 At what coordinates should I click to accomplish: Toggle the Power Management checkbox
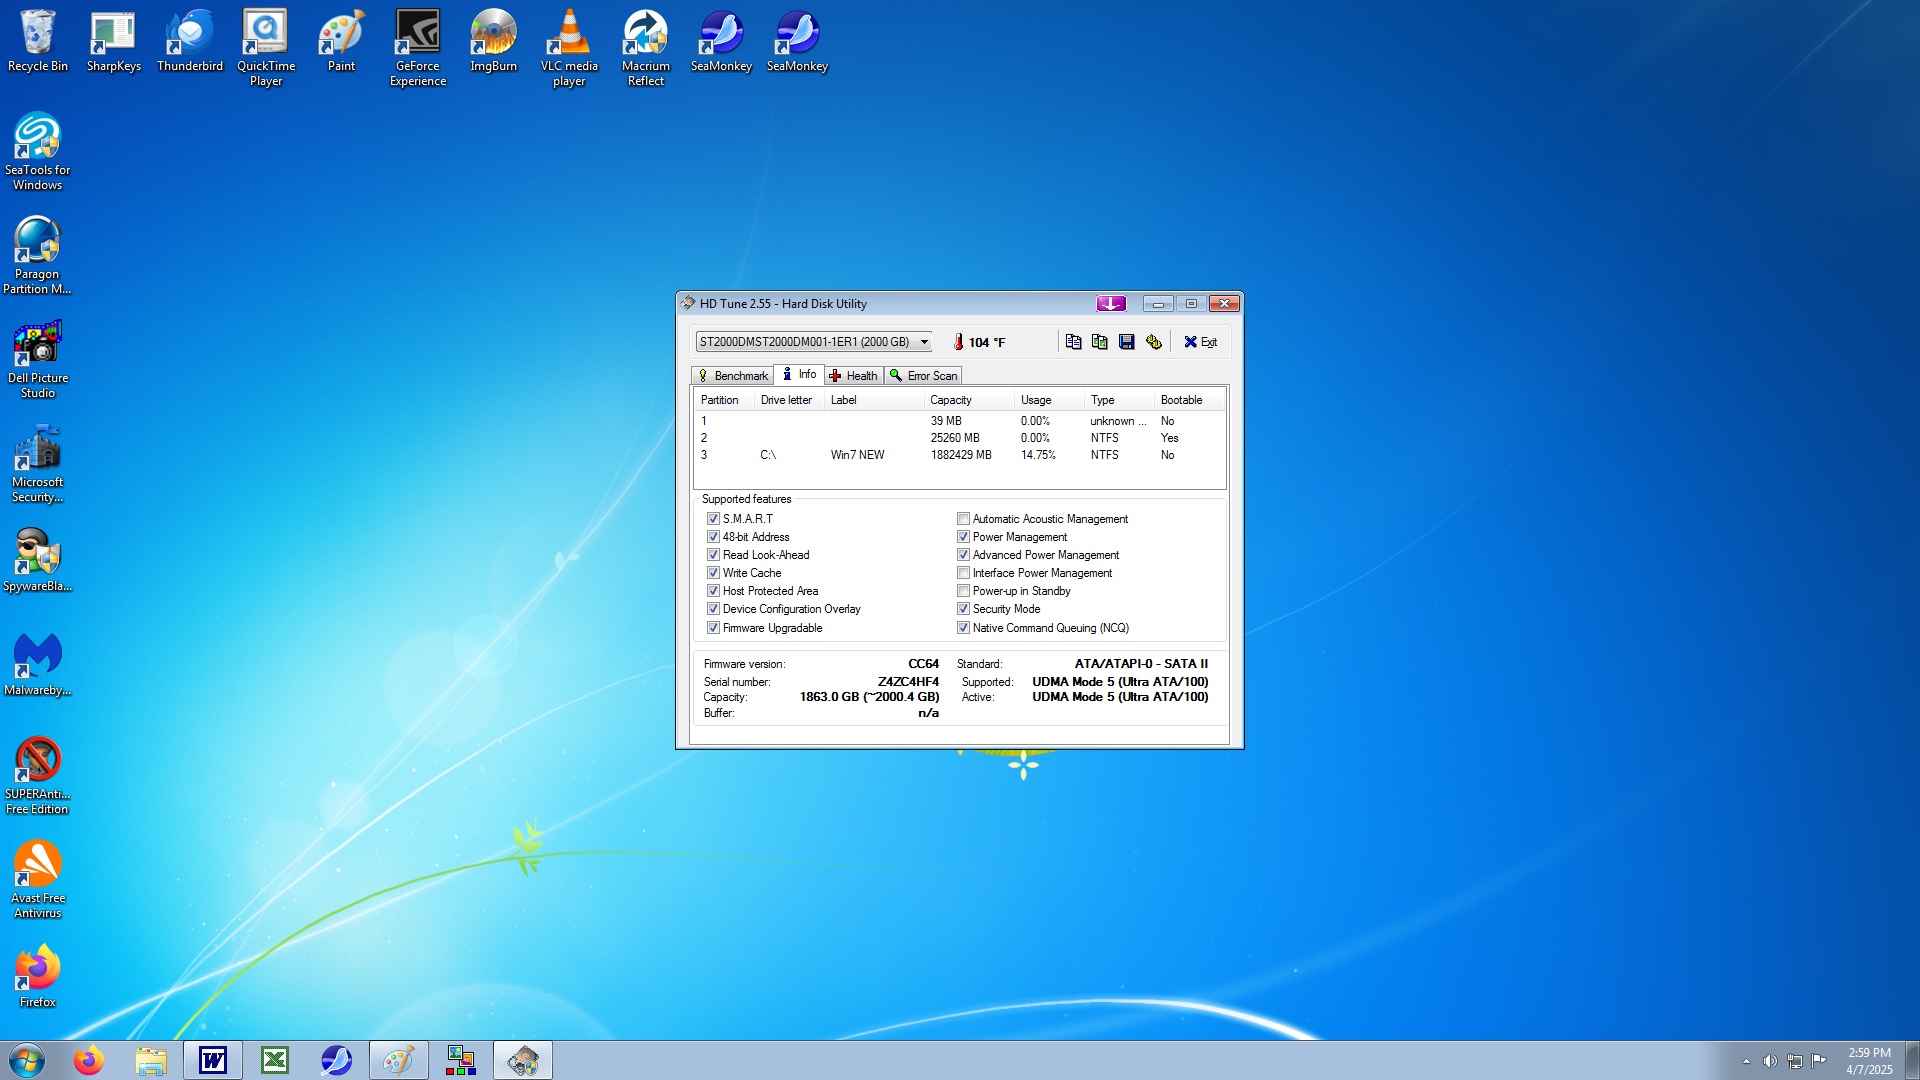(963, 537)
